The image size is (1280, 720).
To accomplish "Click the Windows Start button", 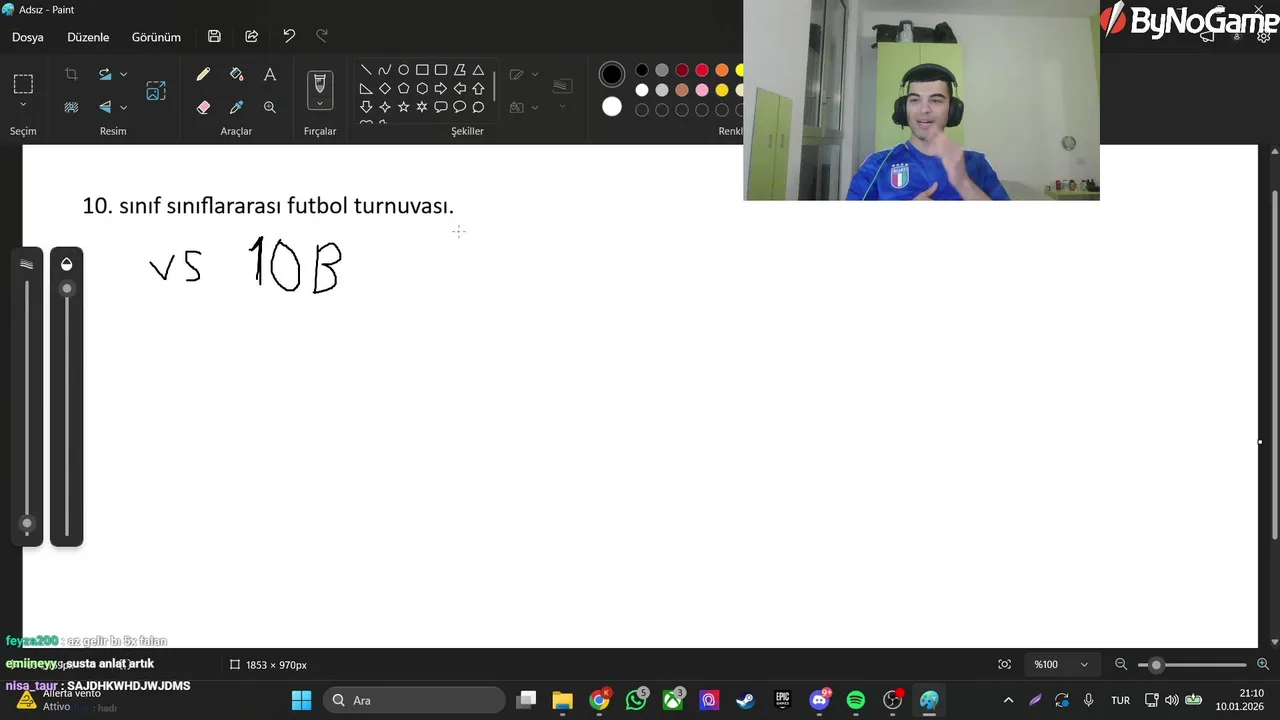I will pyautogui.click(x=301, y=700).
